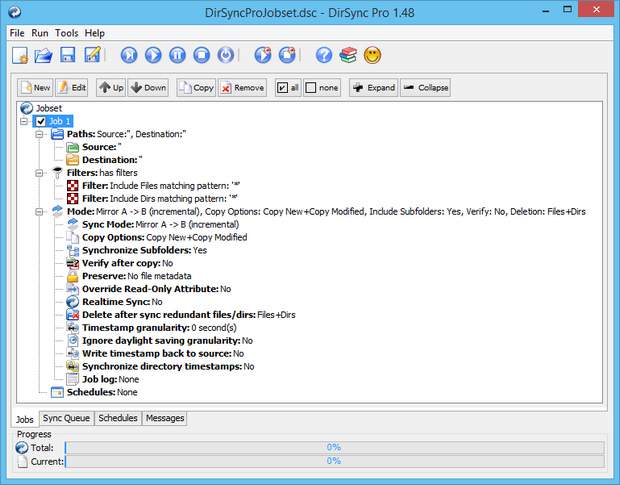Select all jobs with 'all' button

[288, 88]
